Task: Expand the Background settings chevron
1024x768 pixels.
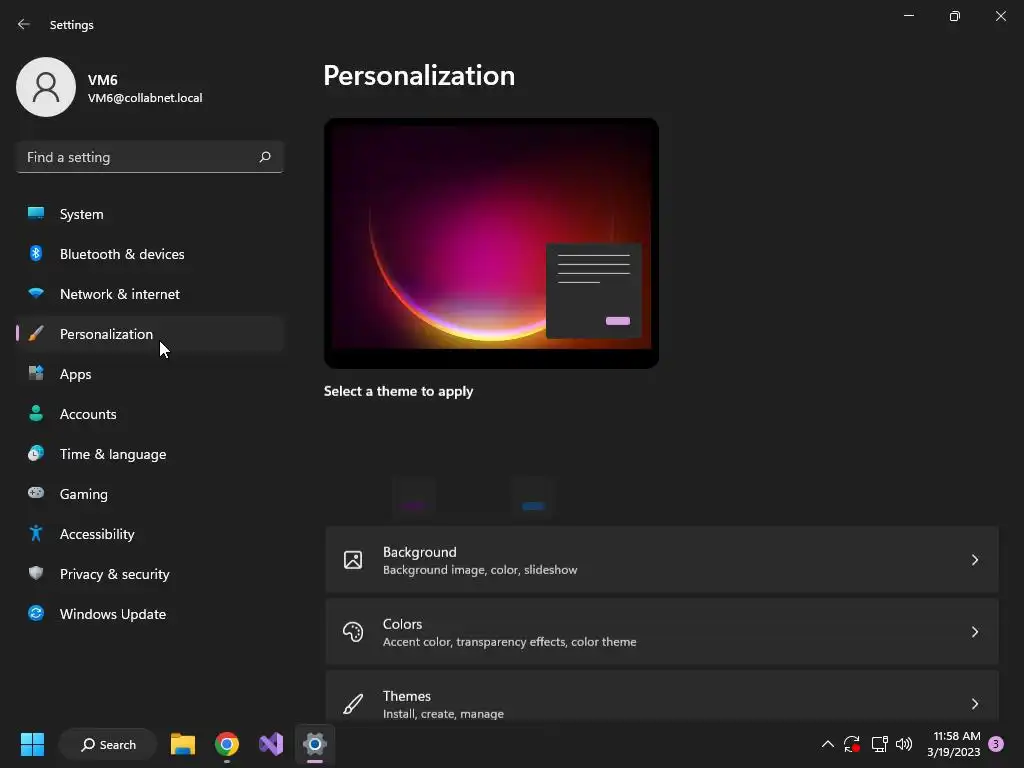Action: (974, 560)
